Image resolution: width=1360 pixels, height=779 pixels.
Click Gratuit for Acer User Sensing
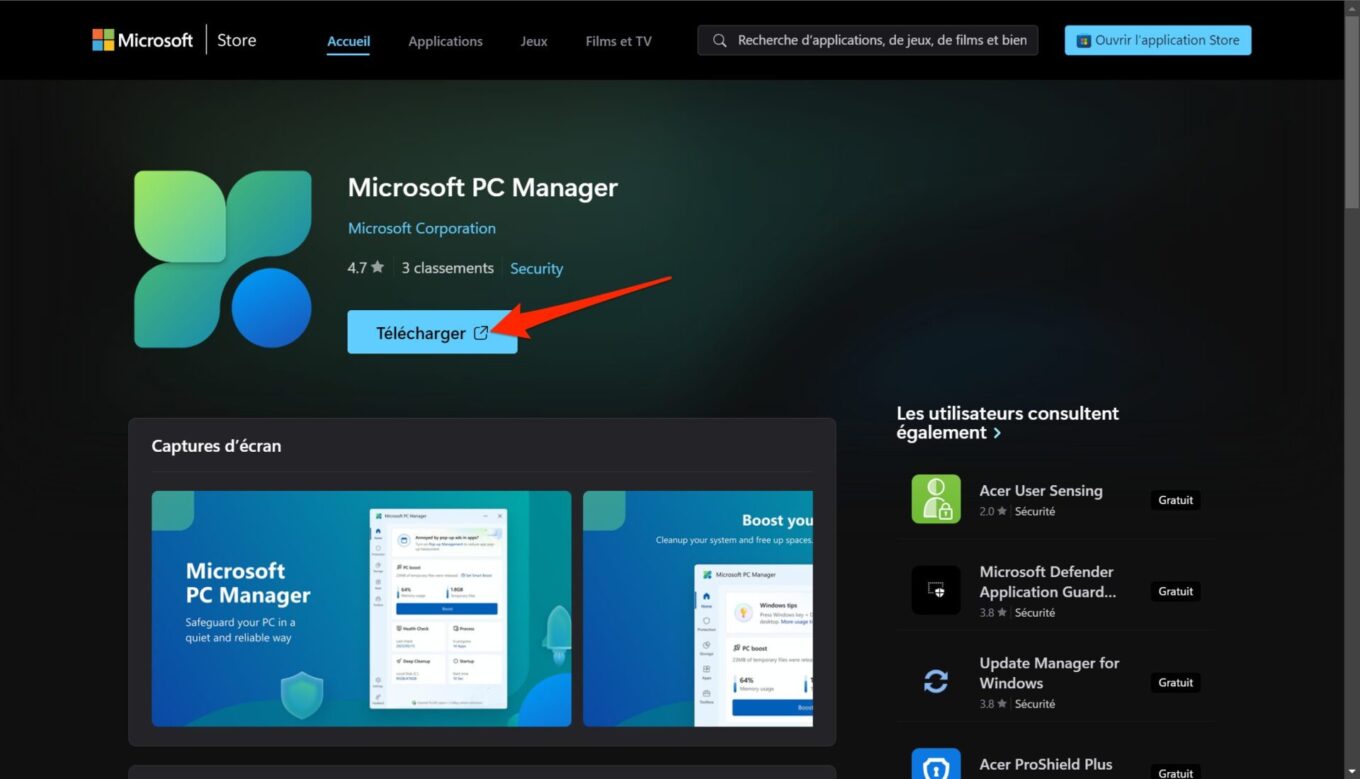(1176, 500)
